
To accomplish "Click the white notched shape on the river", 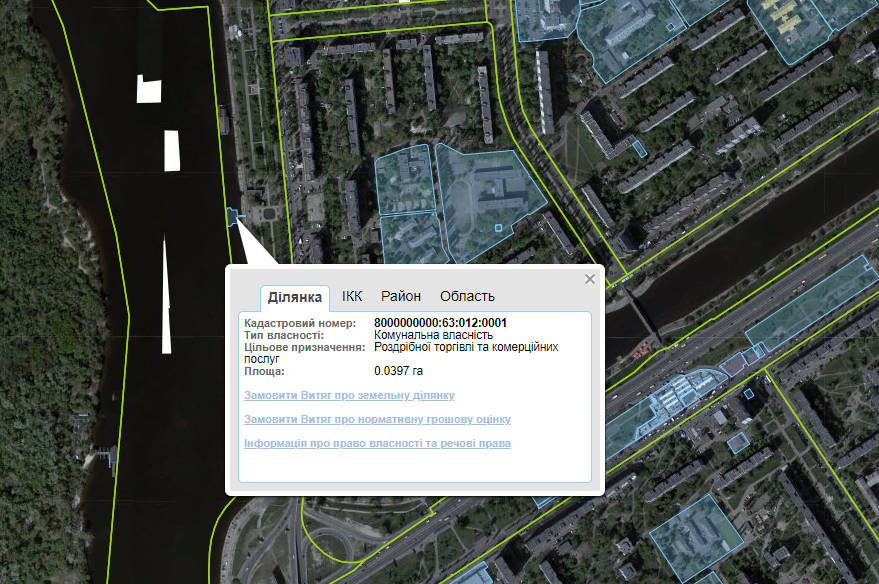I will 148,89.
